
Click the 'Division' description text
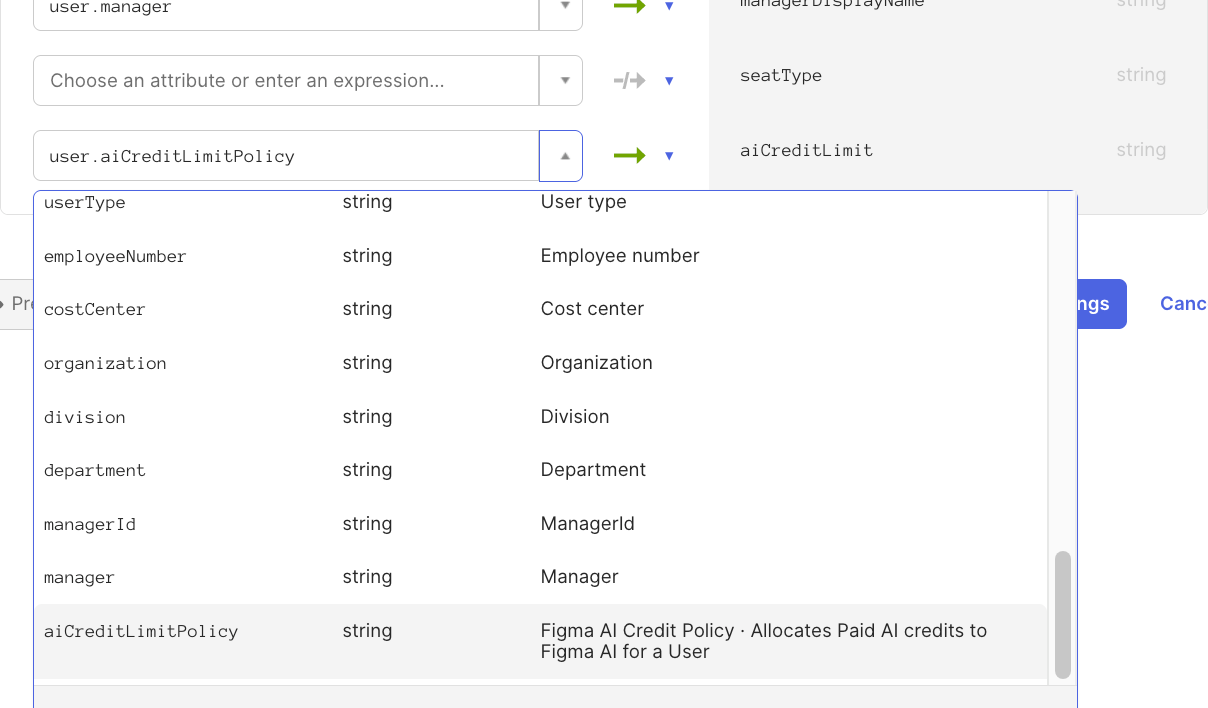click(575, 417)
